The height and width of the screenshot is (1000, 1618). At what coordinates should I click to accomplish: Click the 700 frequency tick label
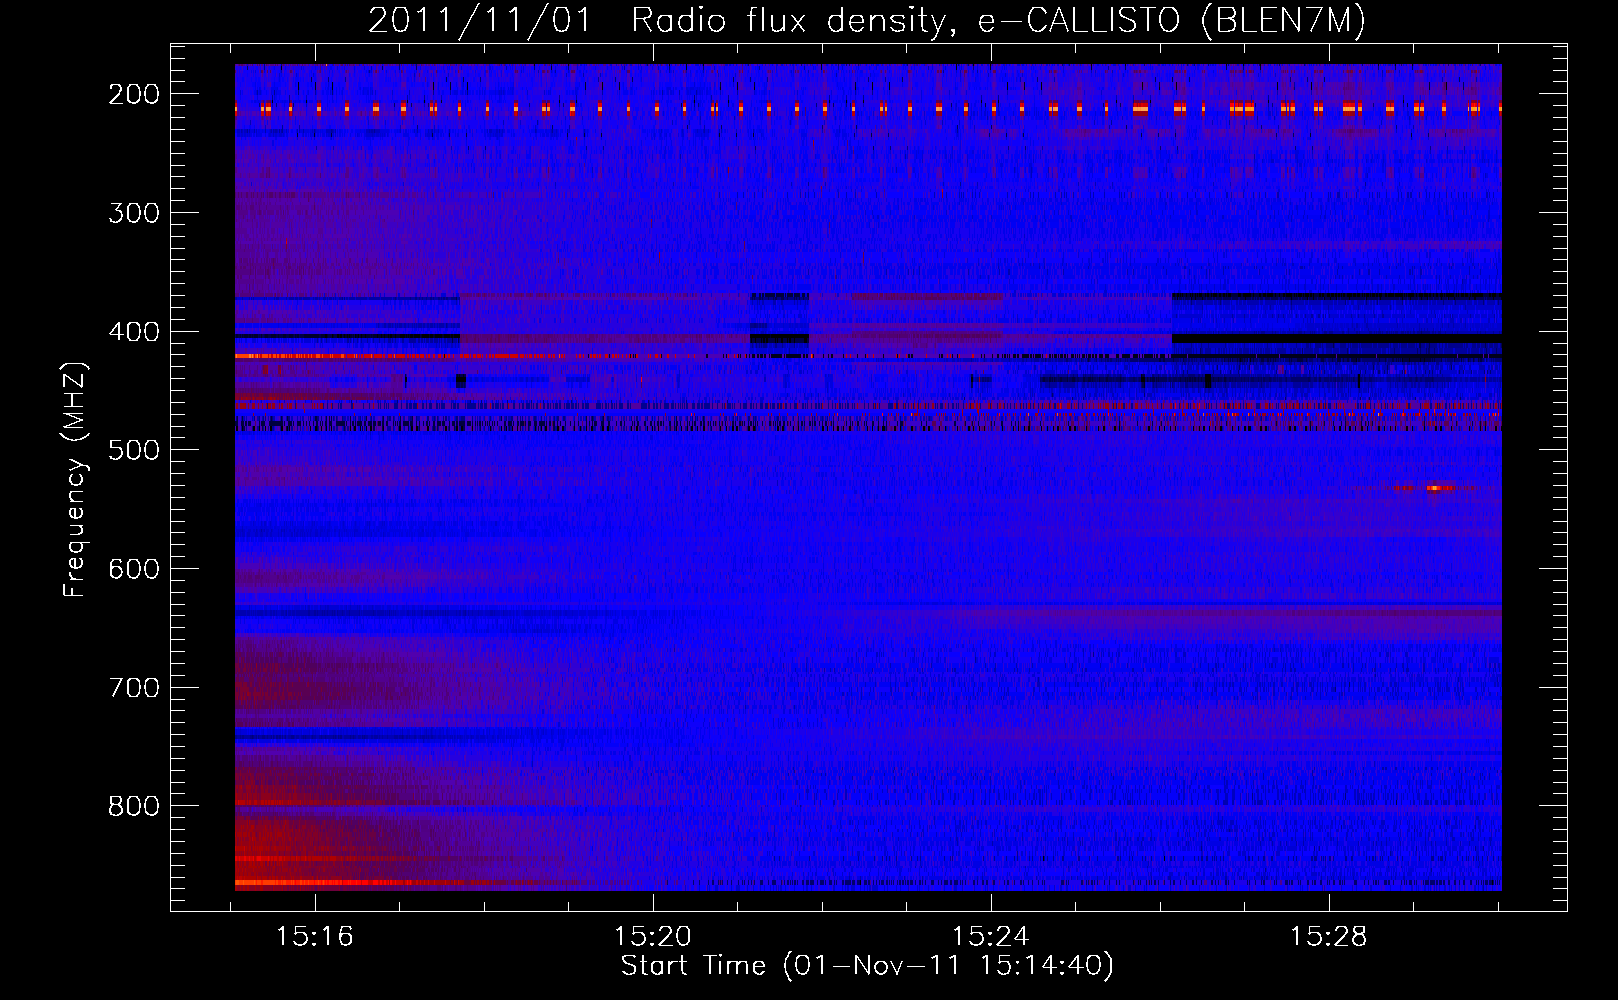click(134, 688)
